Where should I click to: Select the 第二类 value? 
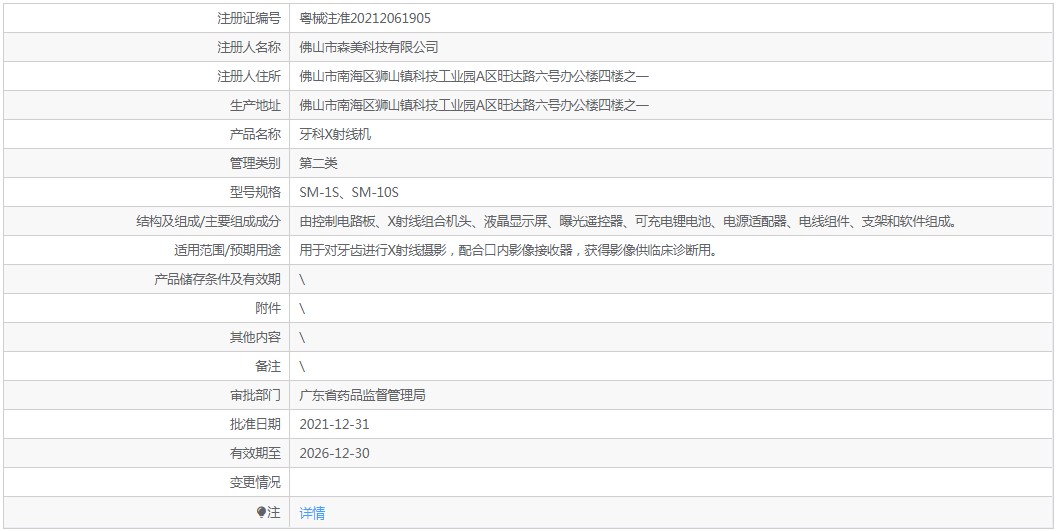(318, 163)
